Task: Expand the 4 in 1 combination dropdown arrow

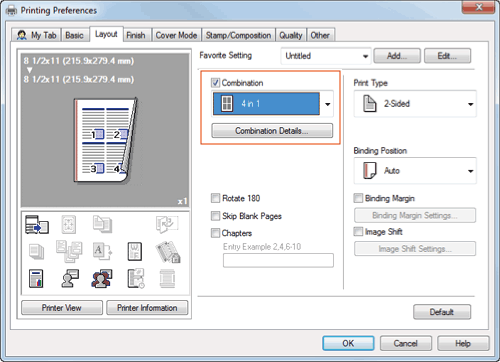Action: point(328,104)
